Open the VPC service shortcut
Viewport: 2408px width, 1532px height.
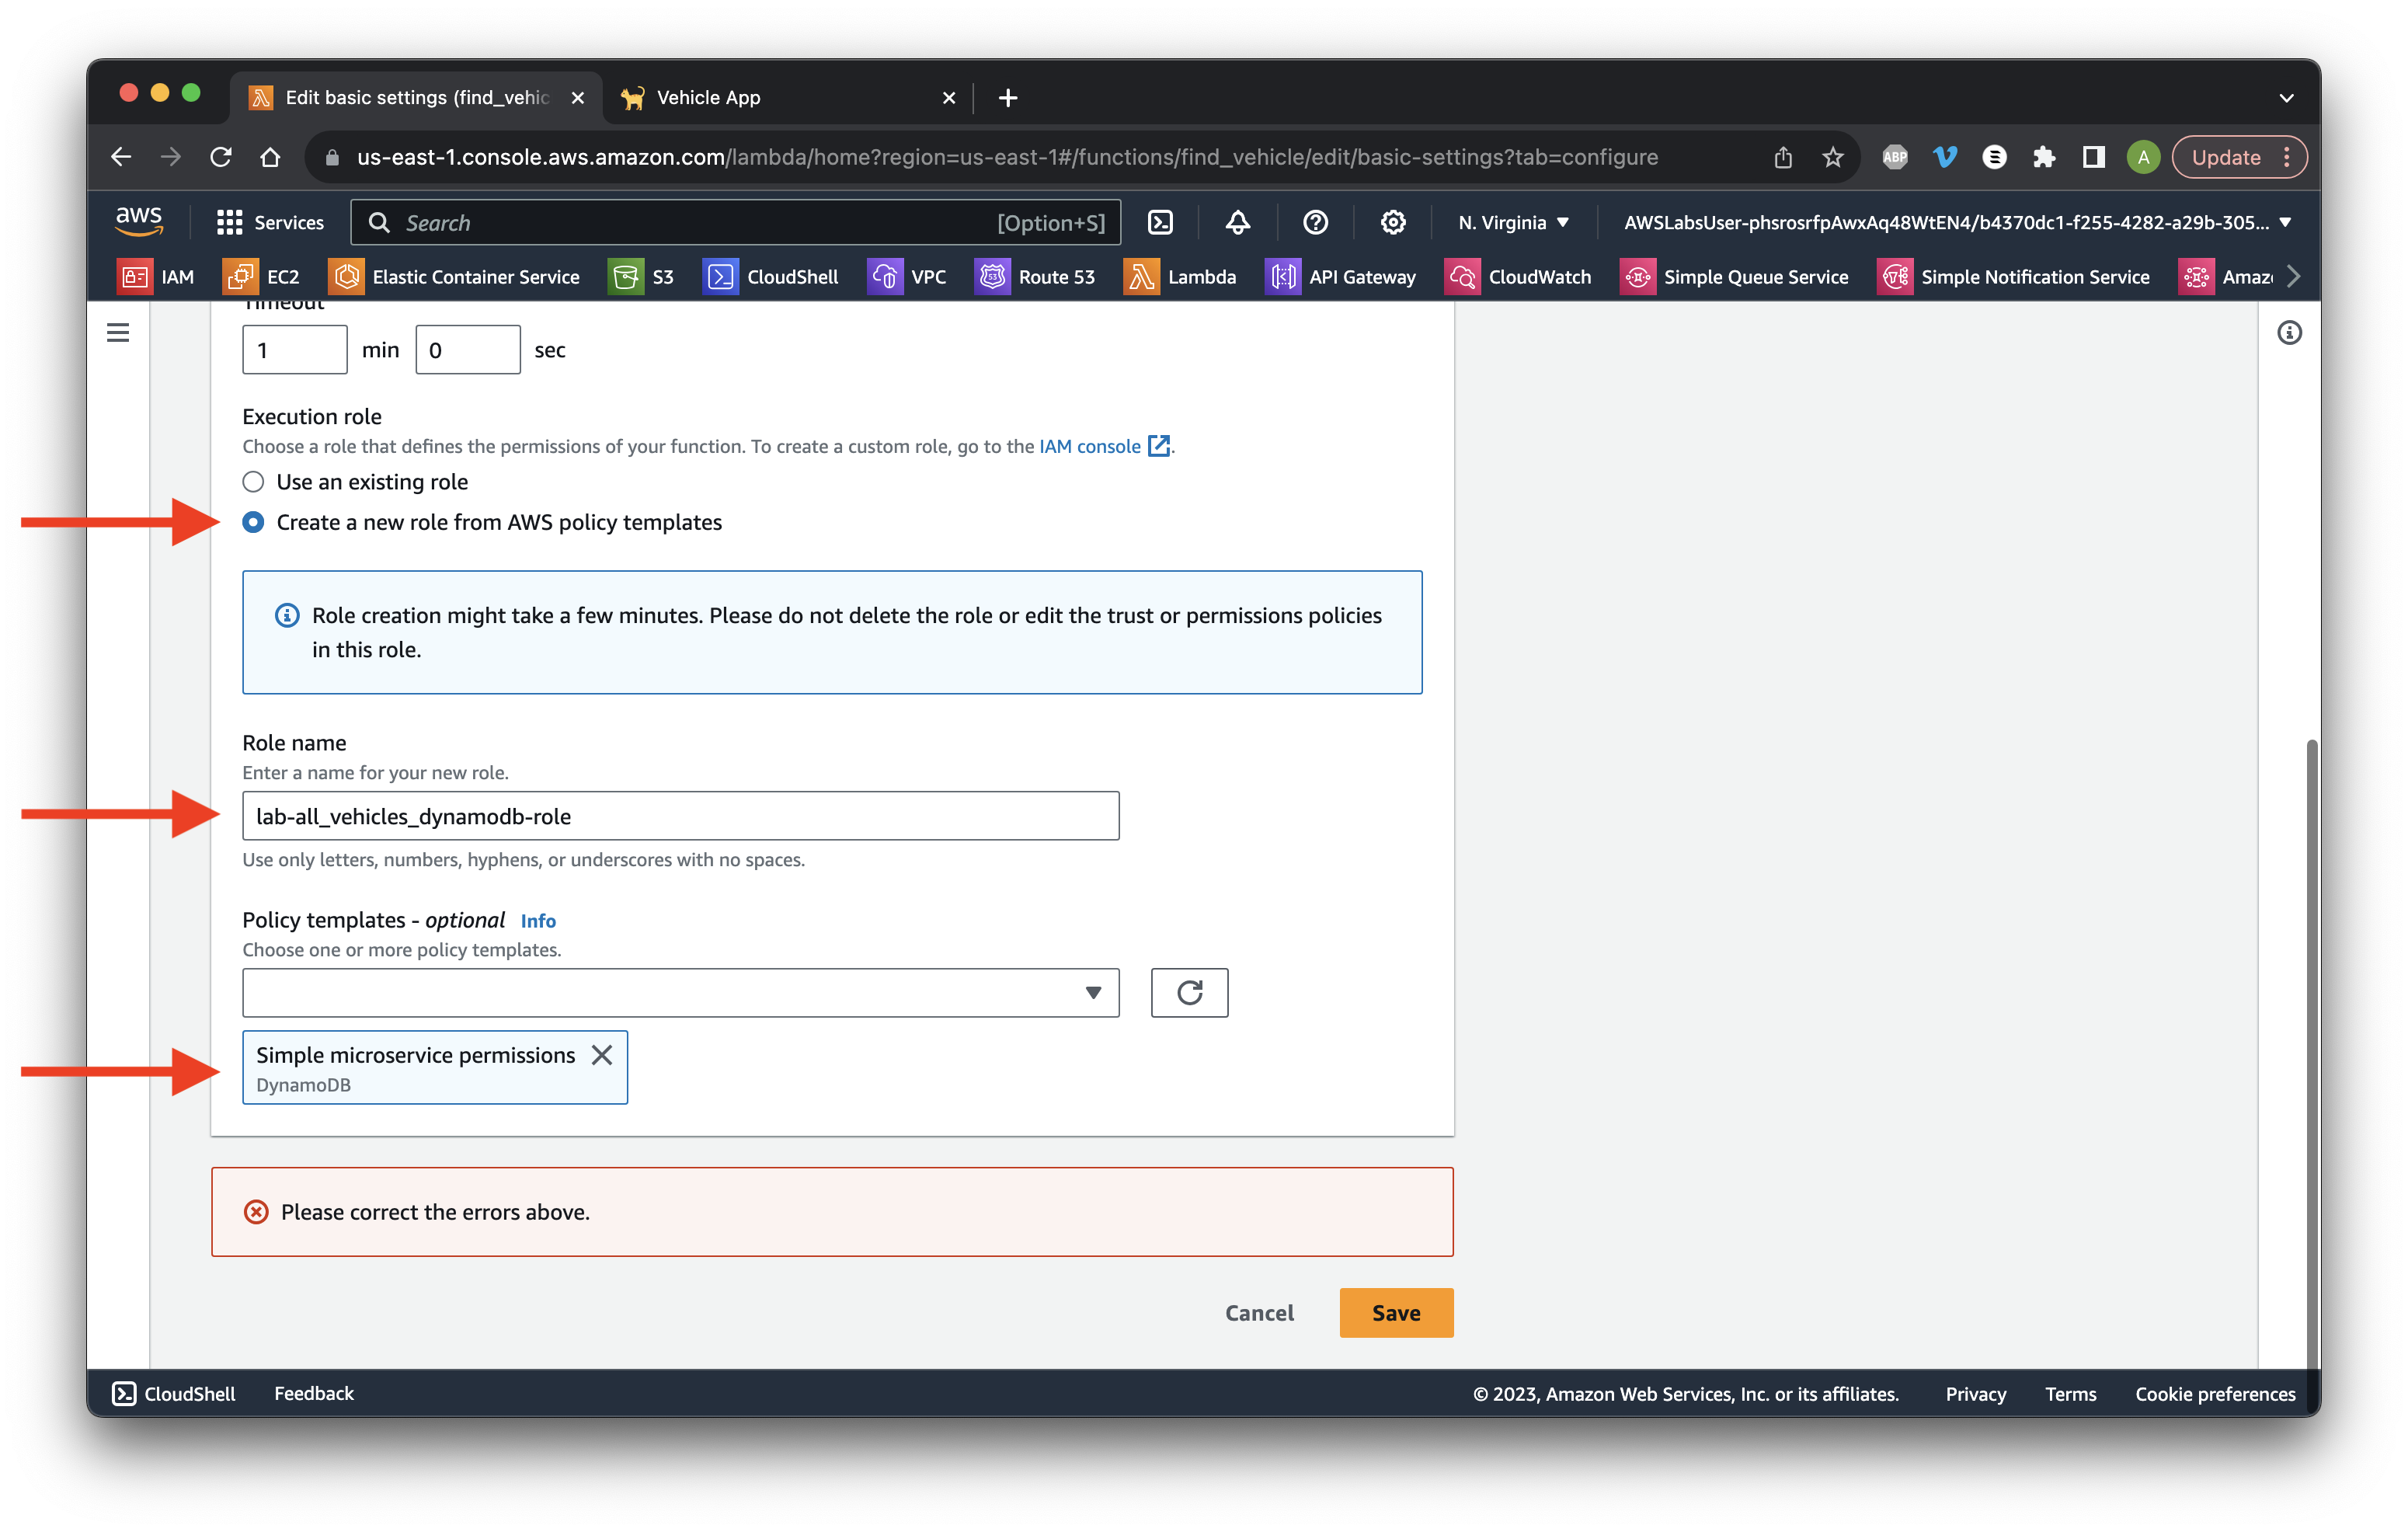point(906,277)
